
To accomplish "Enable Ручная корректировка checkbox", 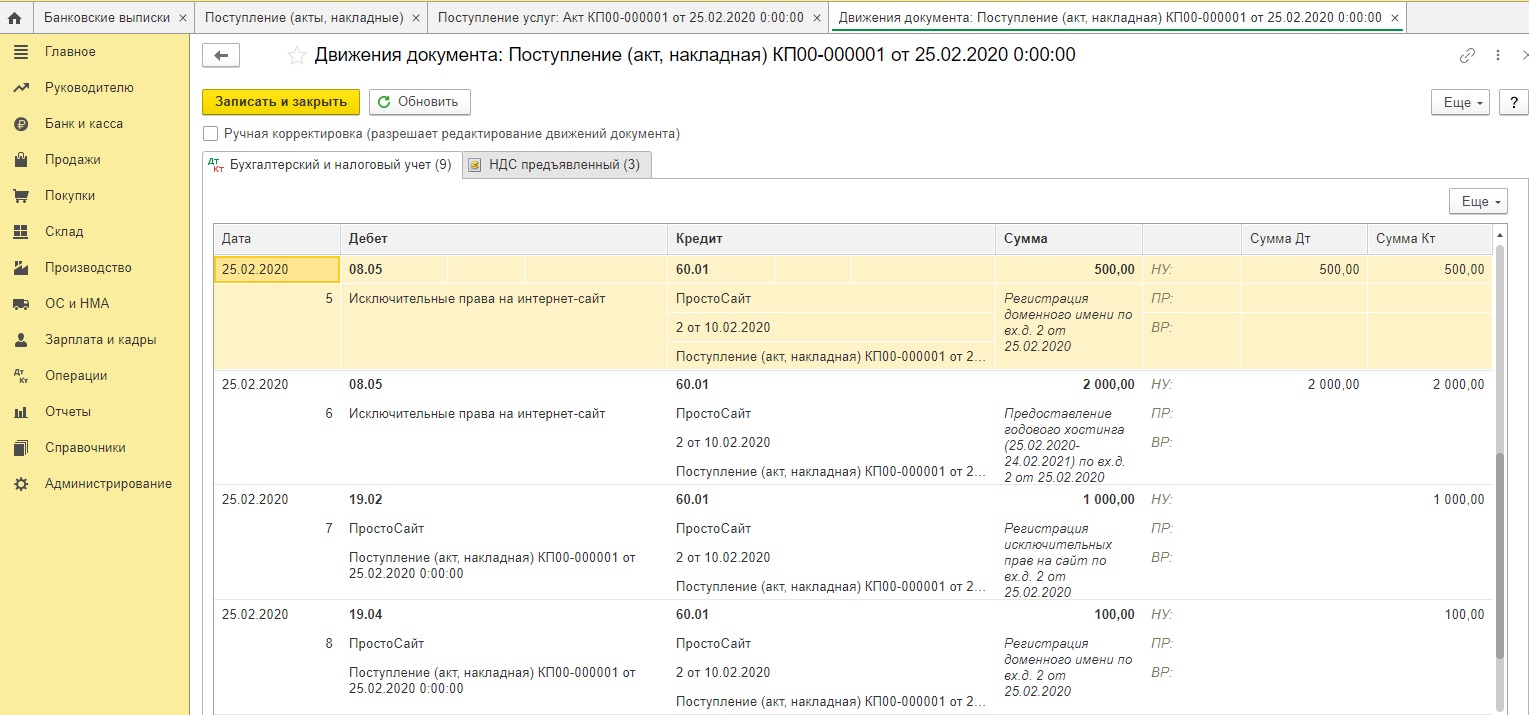I will tap(210, 133).
